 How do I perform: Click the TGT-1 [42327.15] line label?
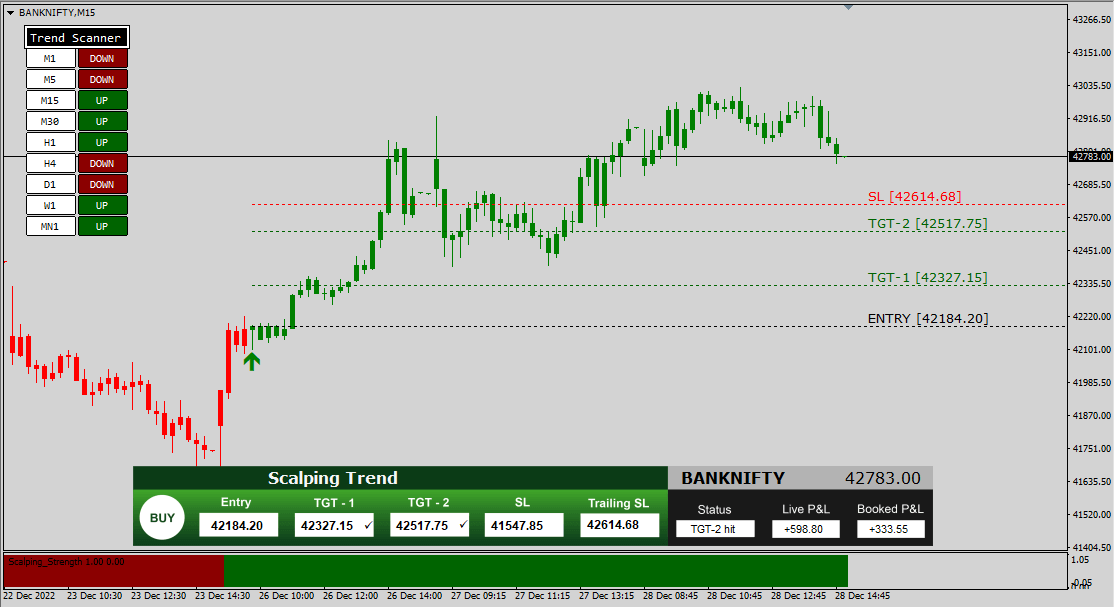[927, 277]
